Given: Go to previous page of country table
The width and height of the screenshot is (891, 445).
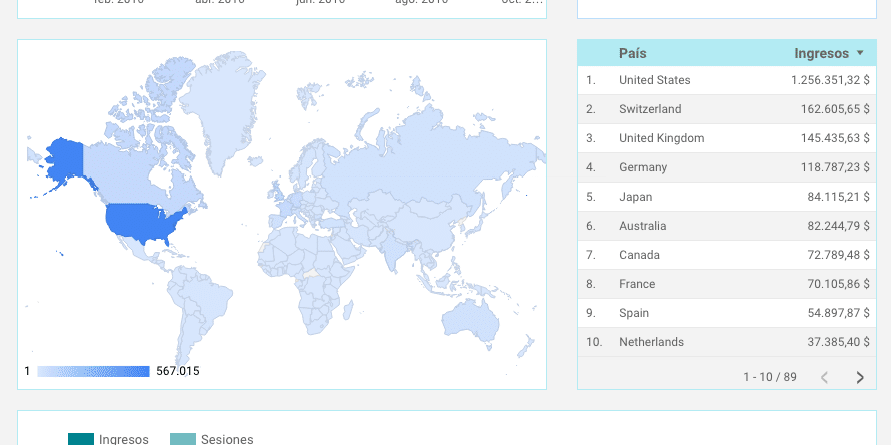Looking at the screenshot, I should point(825,377).
